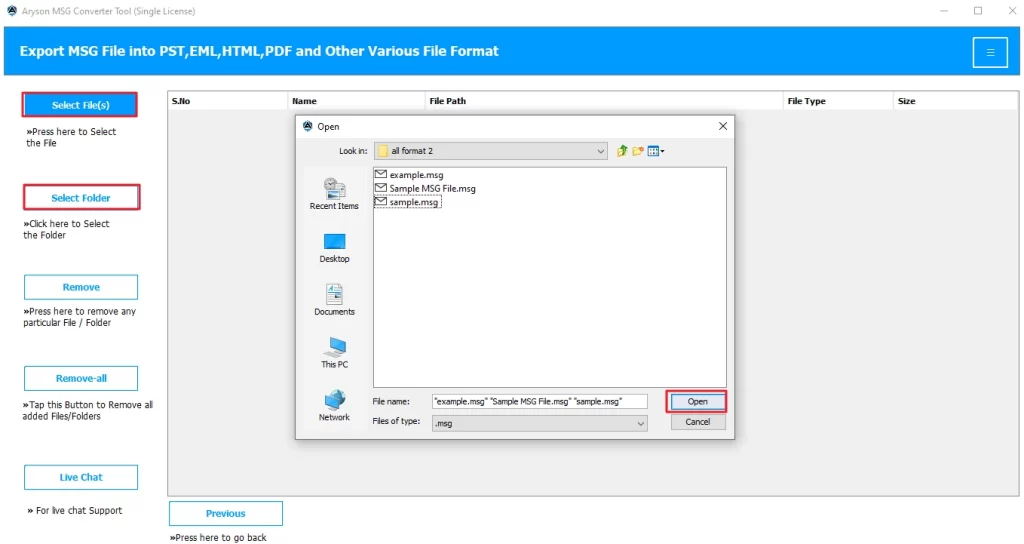
Task: Create a new folder via toolbar icon
Action: point(637,151)
